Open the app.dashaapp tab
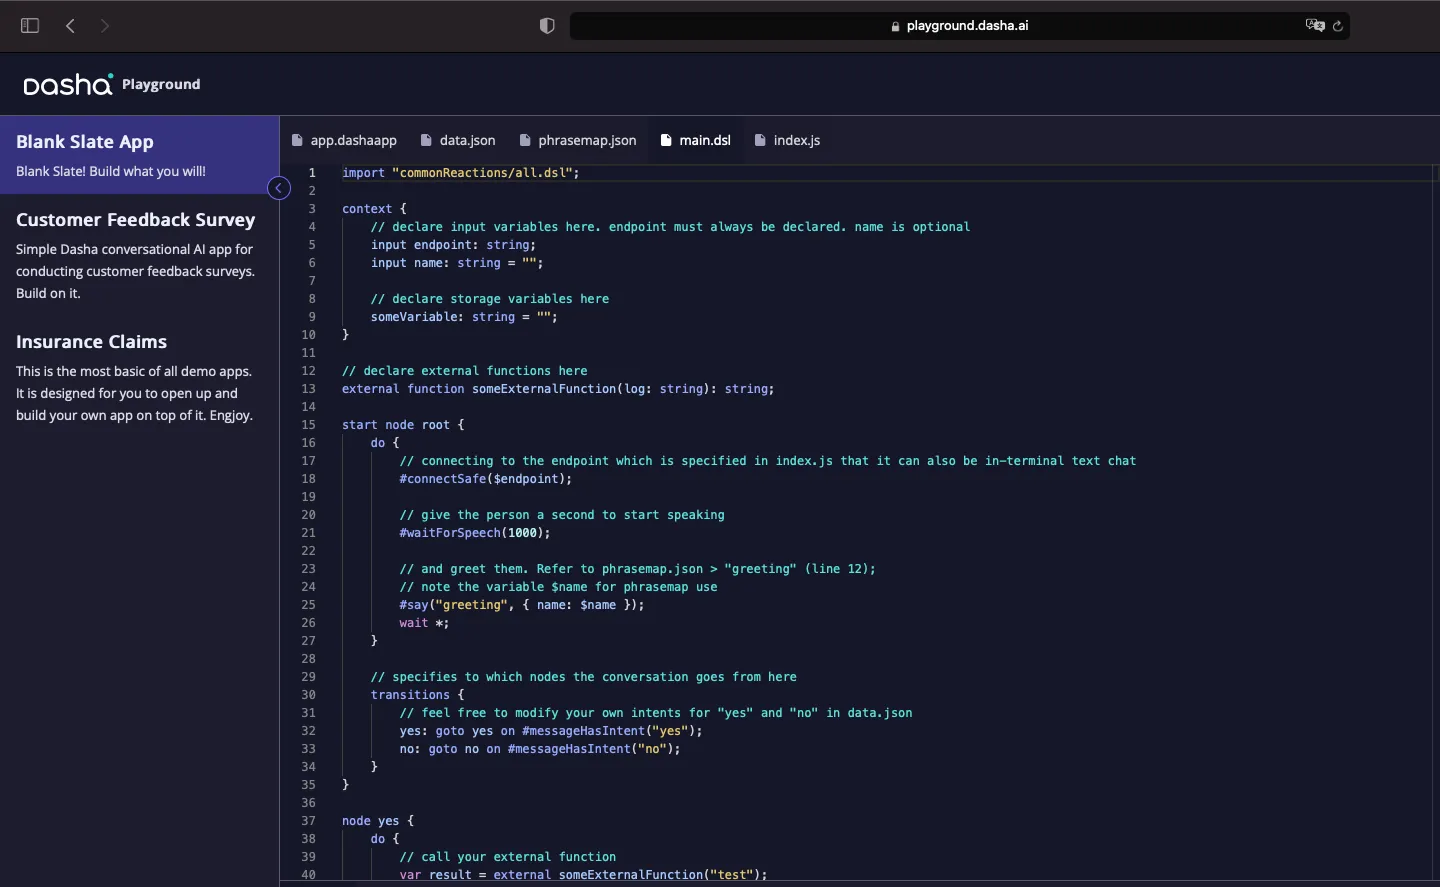This screenshot has width=1440, height=887. point(344,140)
